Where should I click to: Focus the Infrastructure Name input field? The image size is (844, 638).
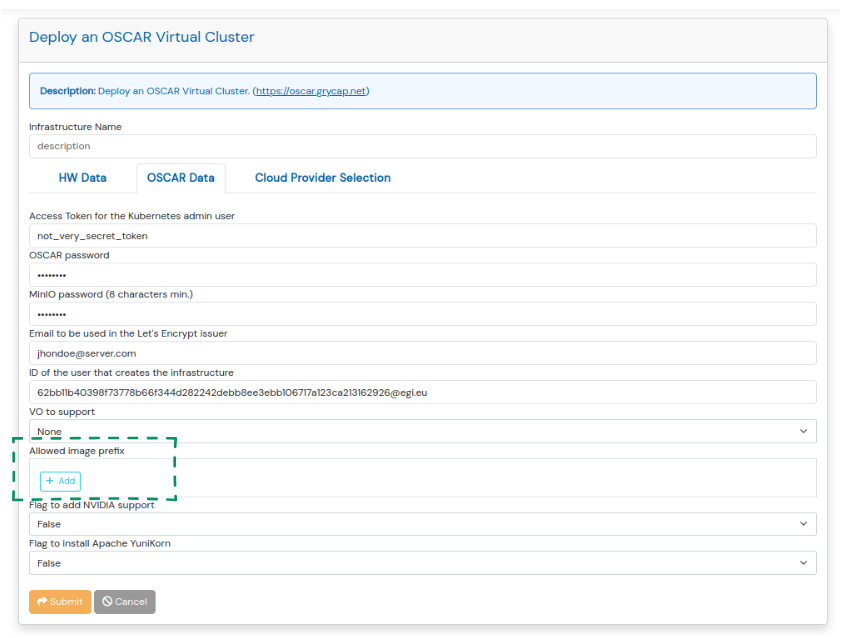422,146
